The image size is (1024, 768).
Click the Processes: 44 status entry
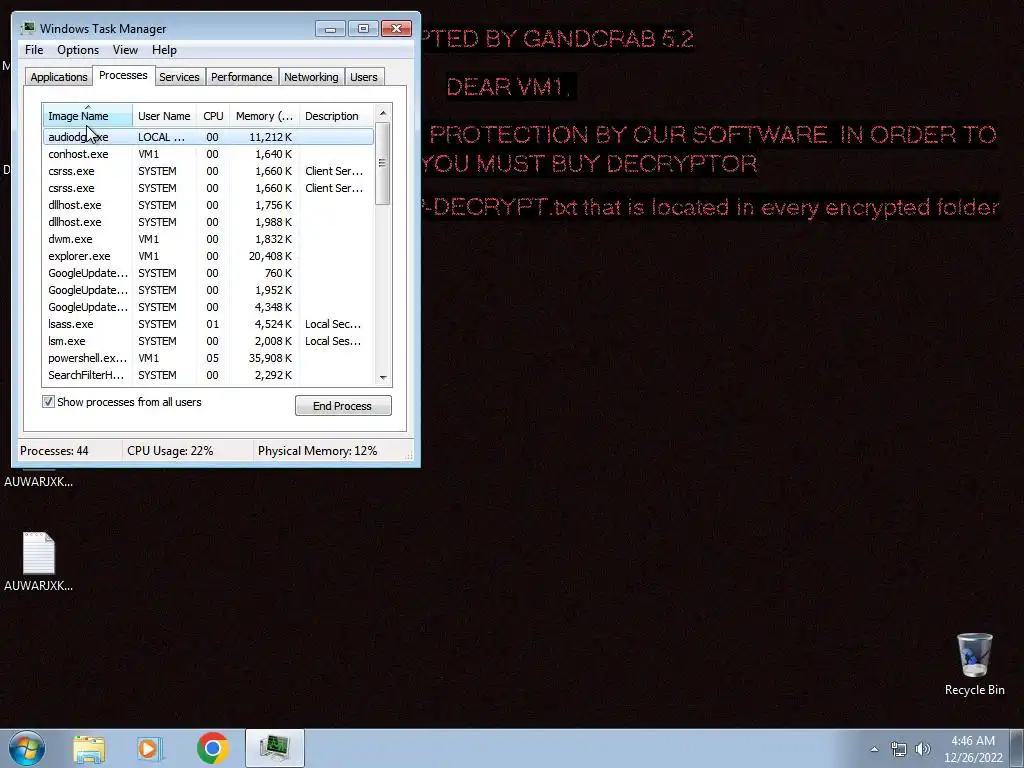click(x=54, y=451)
